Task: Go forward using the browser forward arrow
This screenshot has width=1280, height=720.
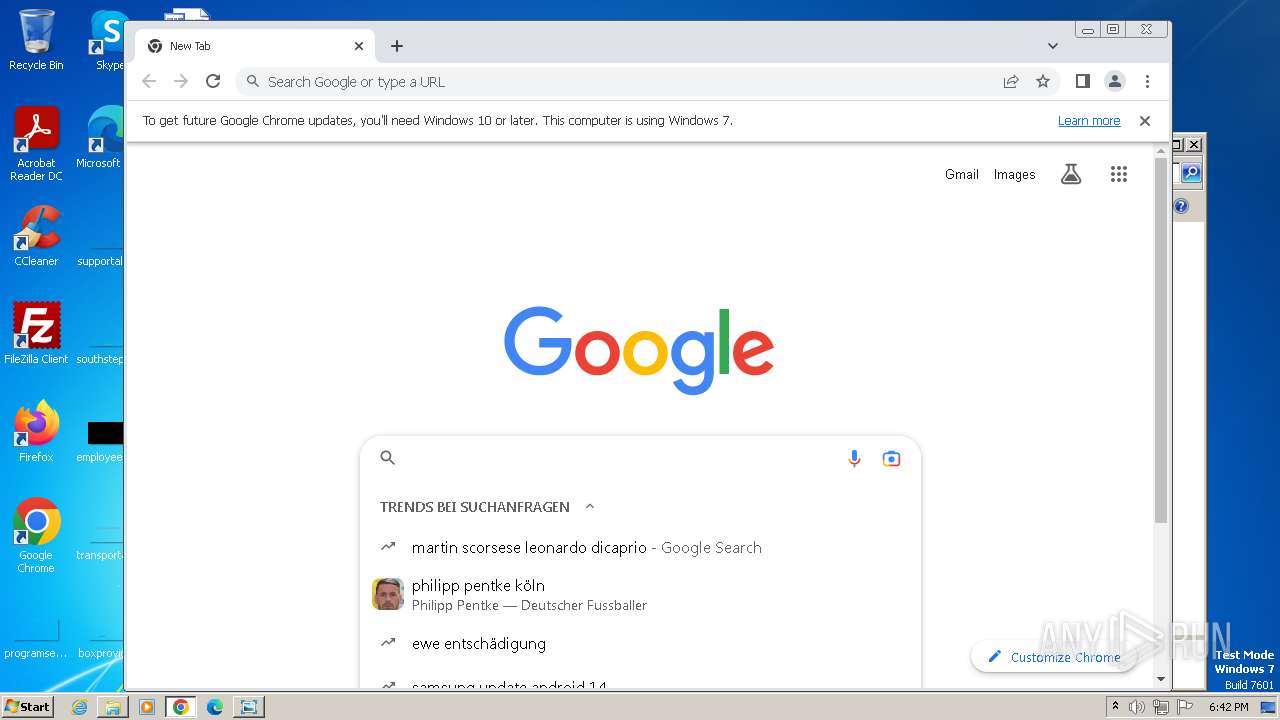Action: (x=181, y=81)
